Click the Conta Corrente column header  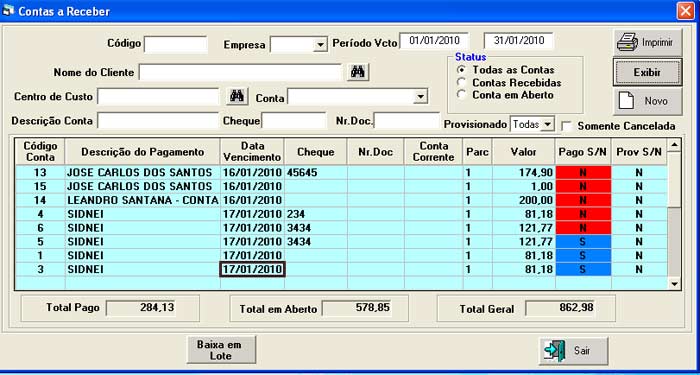pyautogui.click(x=433, y=152)
